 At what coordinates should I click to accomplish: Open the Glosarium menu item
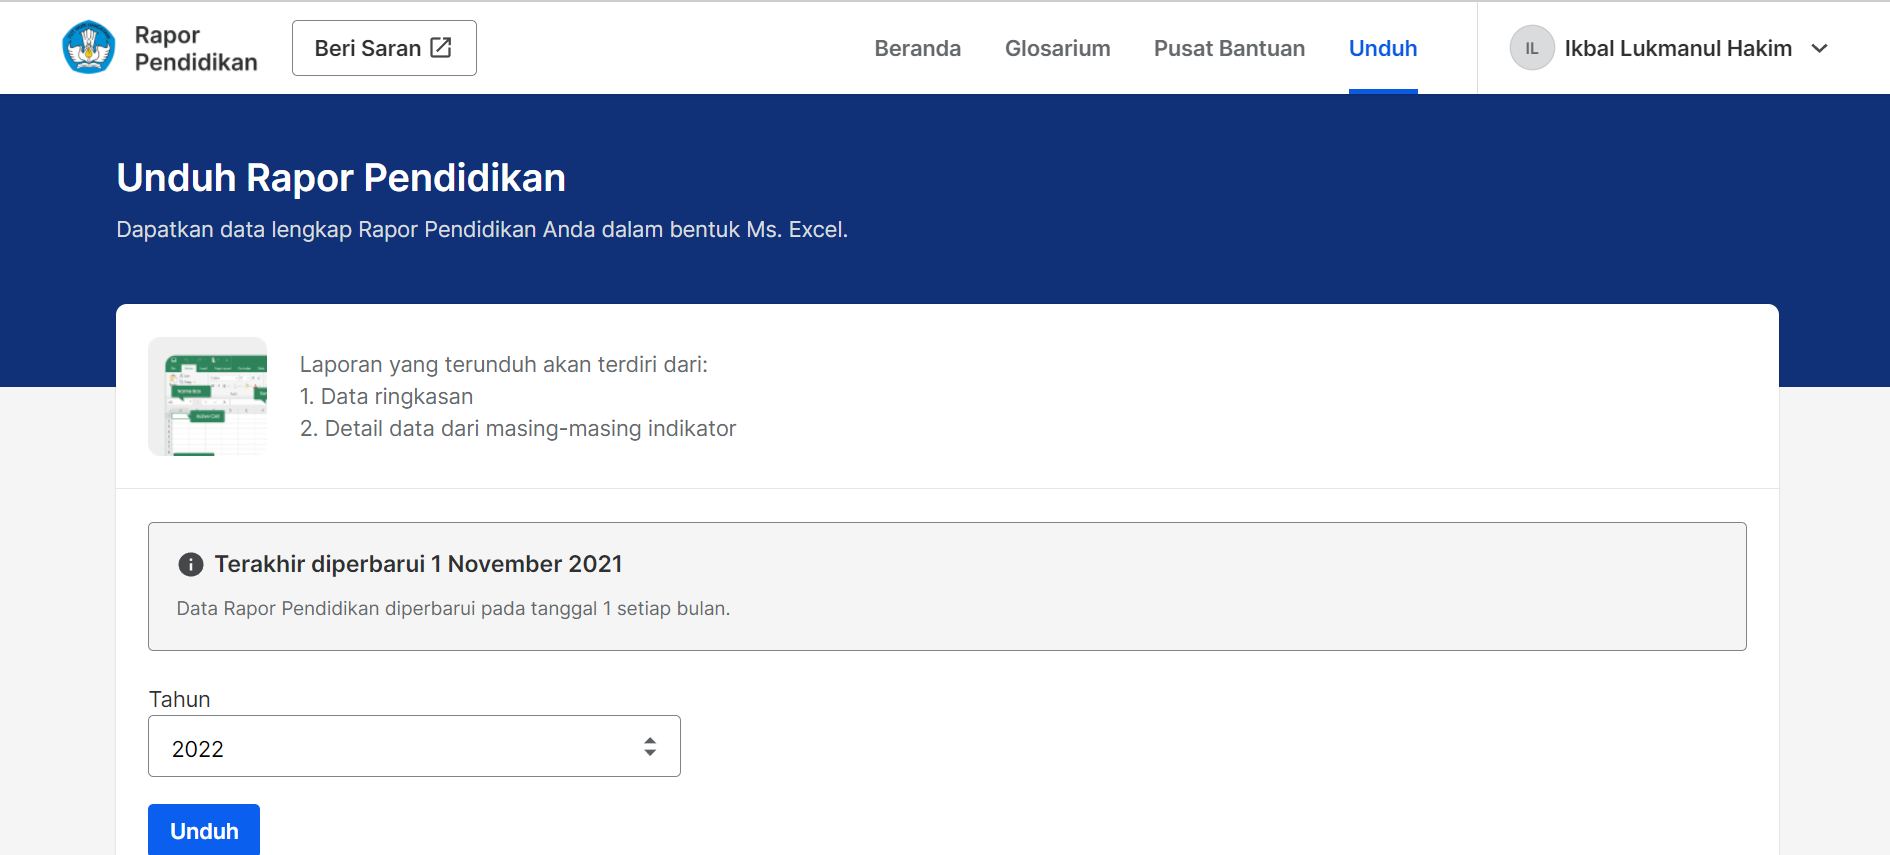1057,48
